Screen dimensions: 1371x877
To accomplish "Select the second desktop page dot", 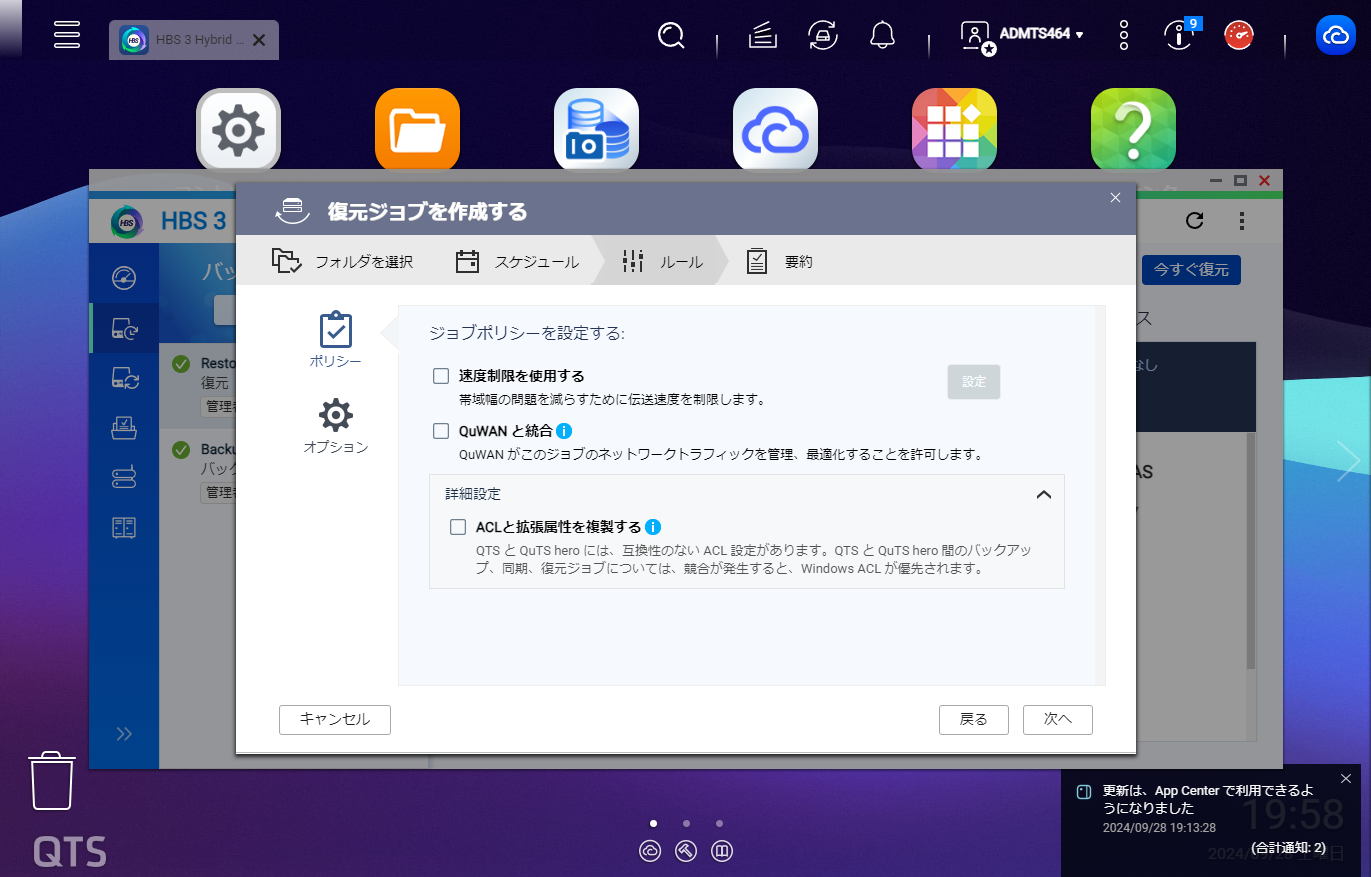I will [686, 824].
